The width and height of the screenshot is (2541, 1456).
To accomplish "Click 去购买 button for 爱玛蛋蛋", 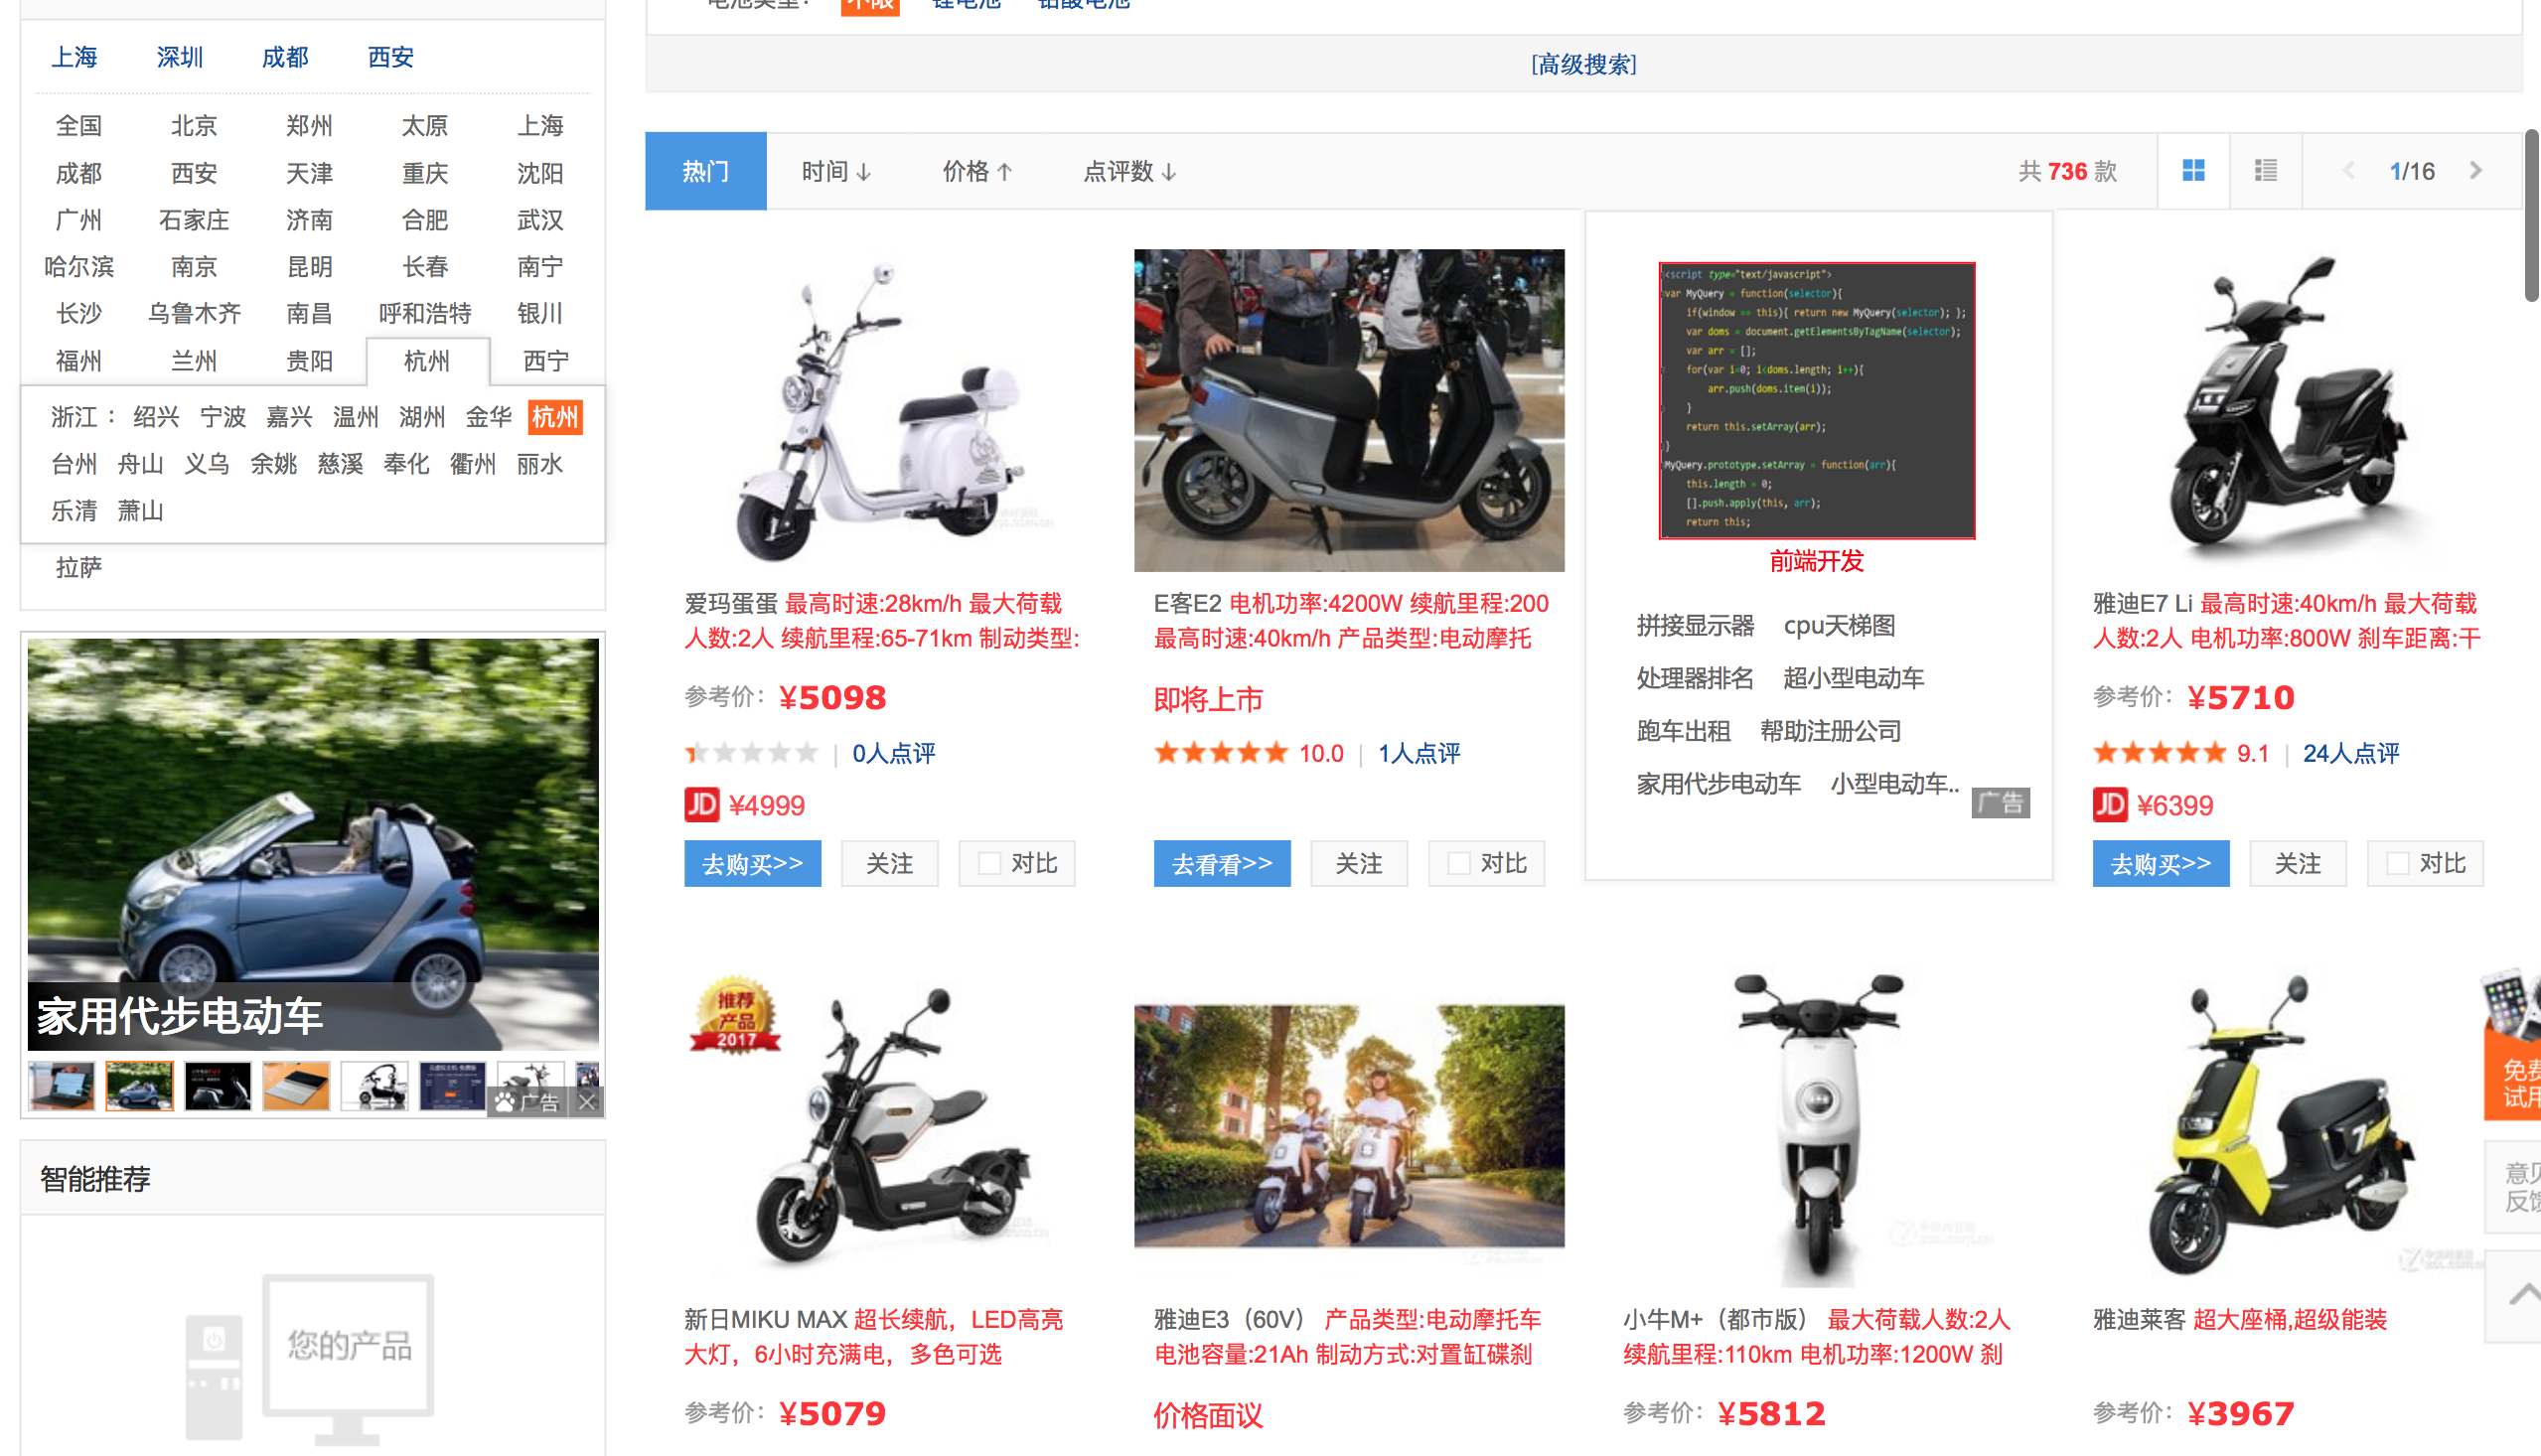I will tap(752, 863).
